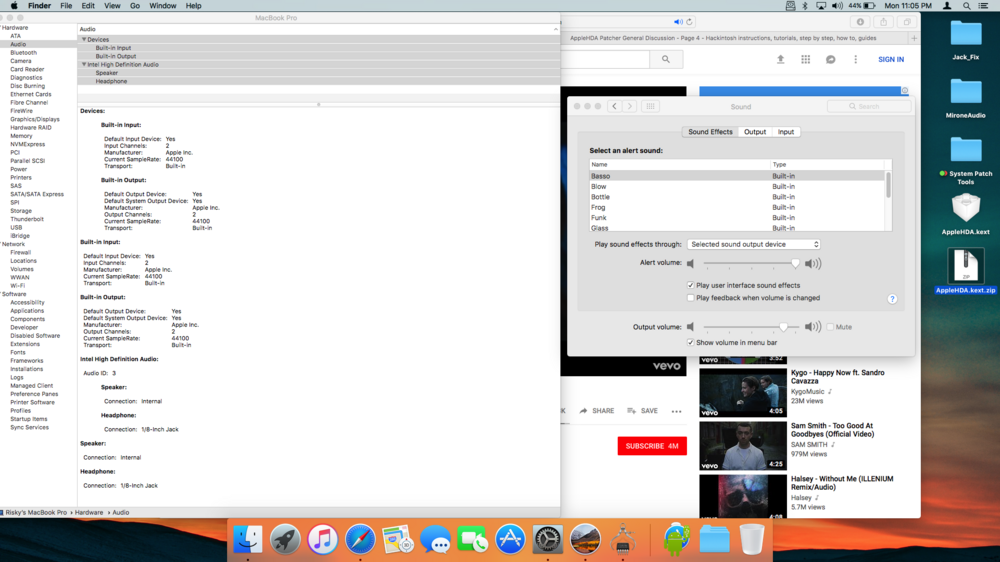Open iTunes from the Dock

tap(323, 540)
